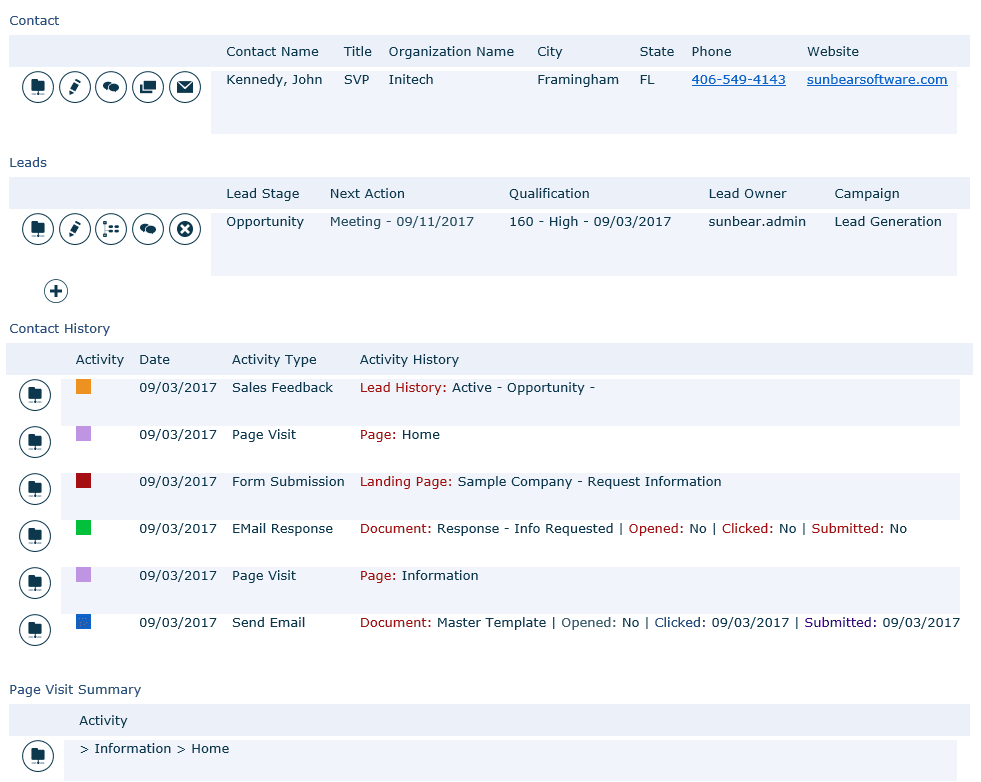
Task: Select the 'Kennedy, John' contact name cell
Action: [274, 79]
